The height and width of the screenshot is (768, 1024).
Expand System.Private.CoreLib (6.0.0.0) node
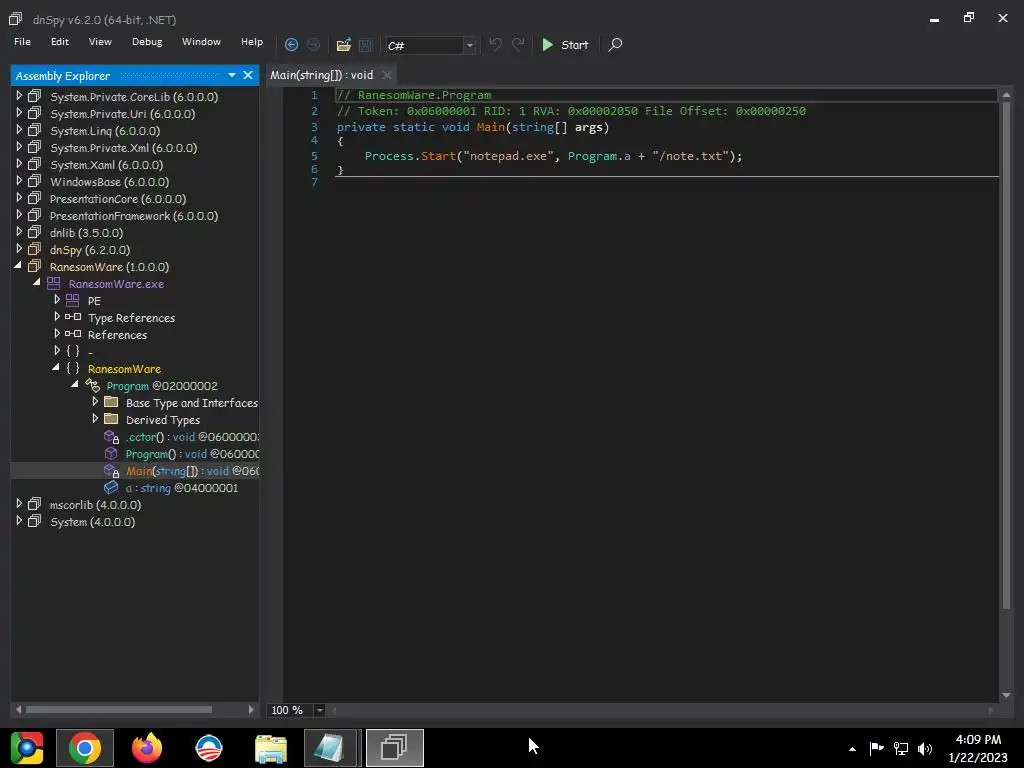pos(19,96)
